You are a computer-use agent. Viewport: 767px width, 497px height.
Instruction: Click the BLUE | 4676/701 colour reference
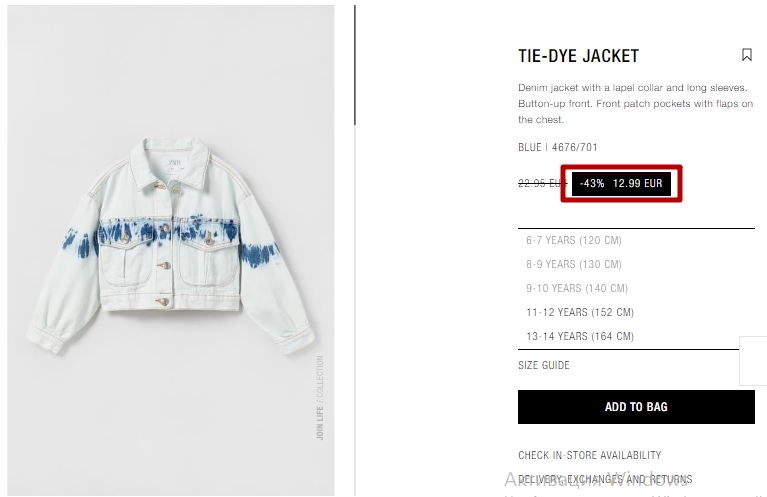558,147
